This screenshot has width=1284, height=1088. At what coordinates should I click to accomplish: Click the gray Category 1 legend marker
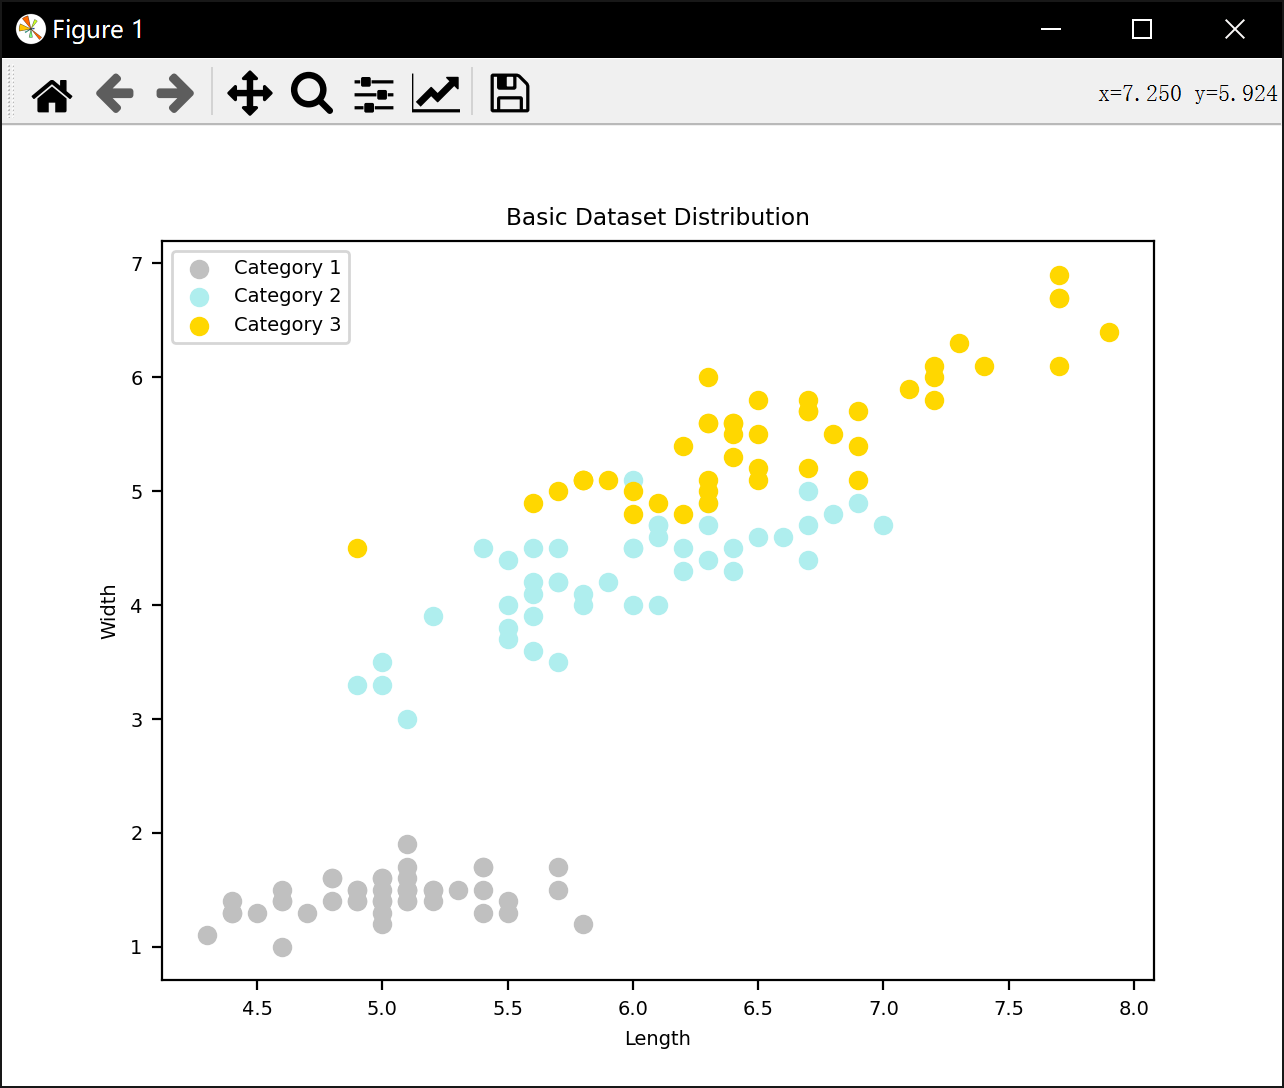click(x=200, y=268)
